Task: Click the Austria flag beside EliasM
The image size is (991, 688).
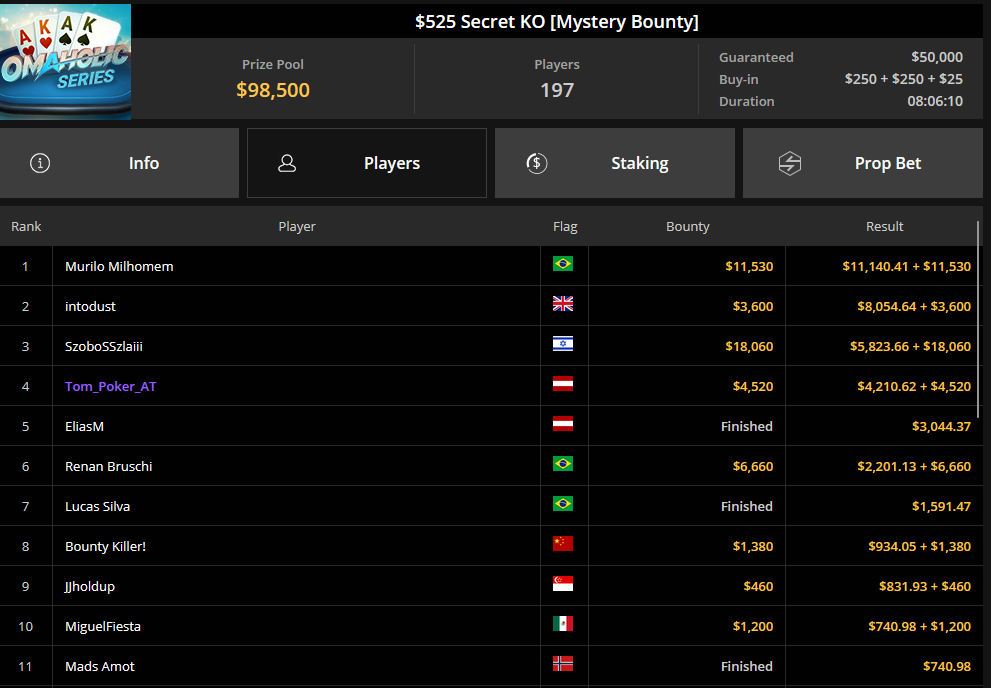Action: (x=562, y=424)
